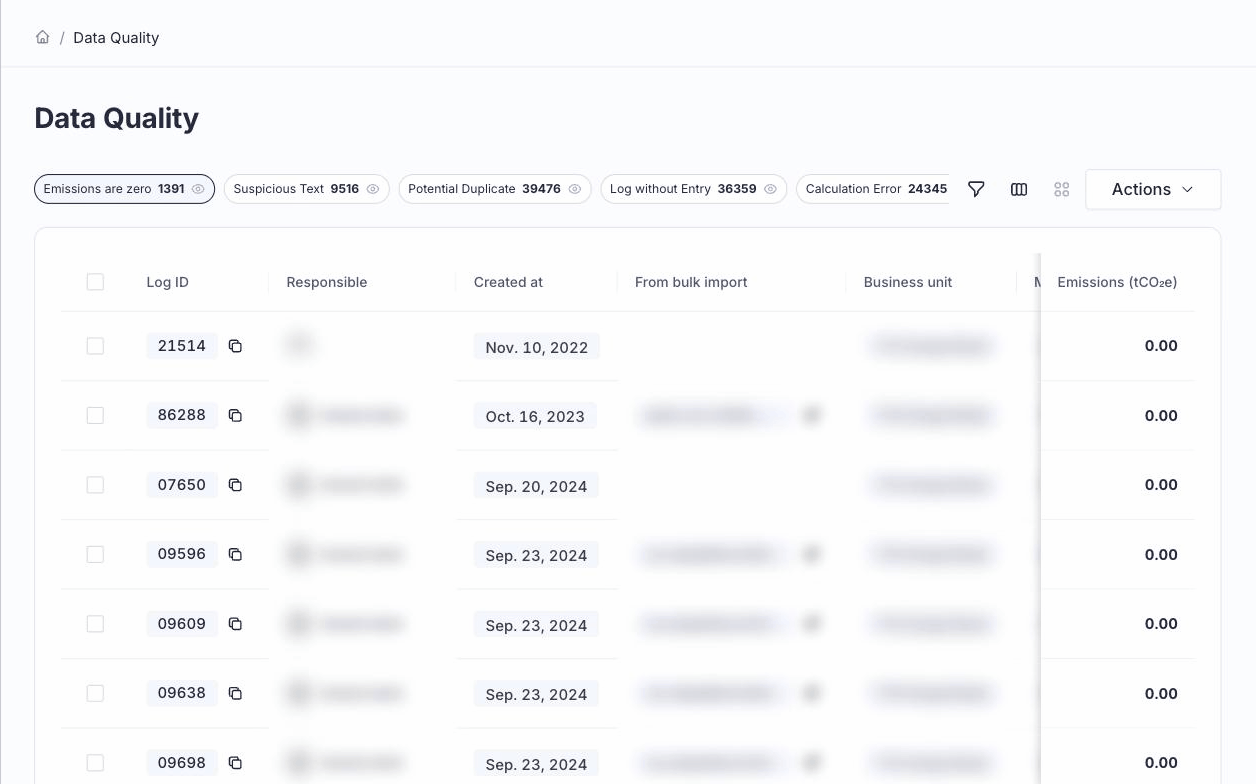Select the Calculation Error filter chip
The width and height of the screenshot is (1256, 784).
pos(873,189)
